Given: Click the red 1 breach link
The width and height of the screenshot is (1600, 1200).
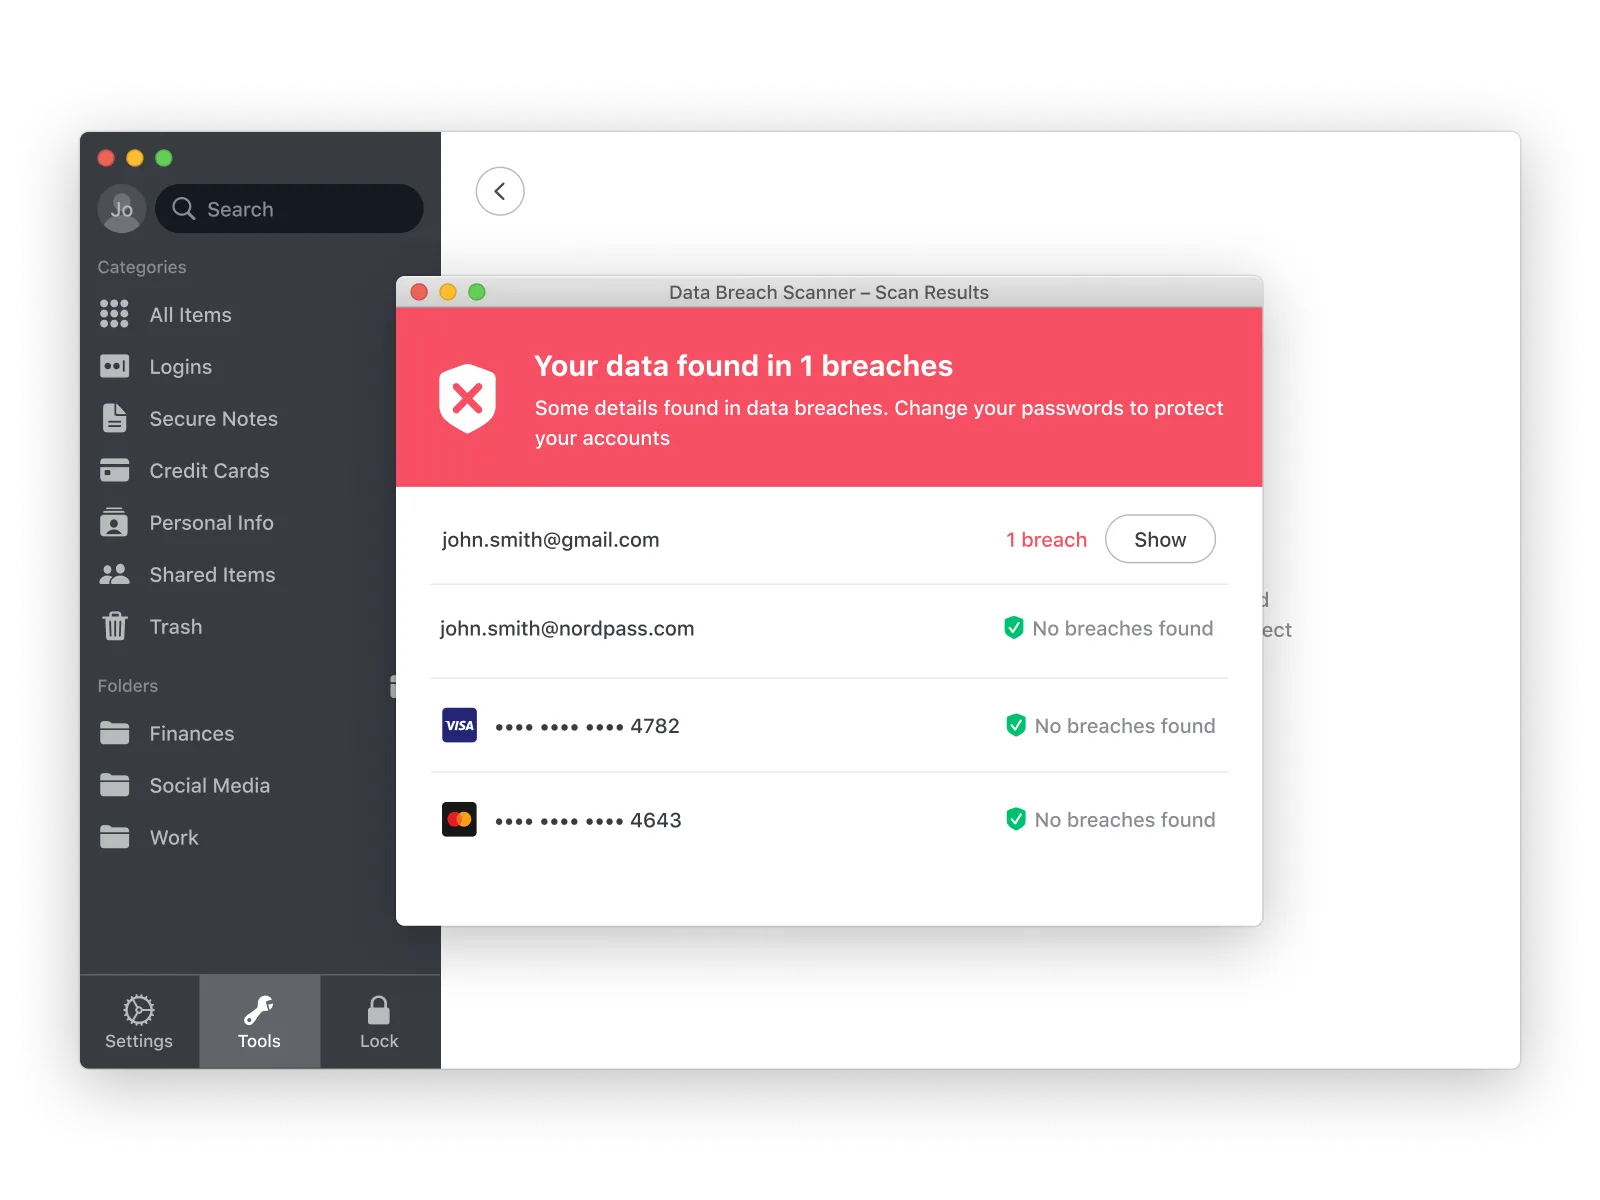Looking at the screenshot, I should (1046, 540).
